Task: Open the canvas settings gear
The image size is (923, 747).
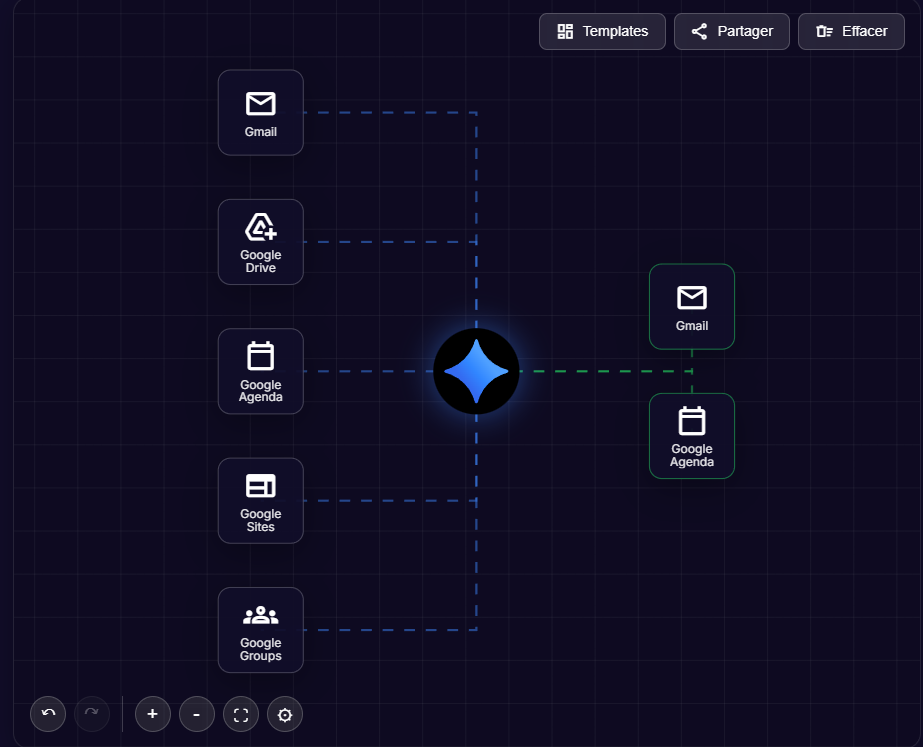Action: click(x=284, y=714)
